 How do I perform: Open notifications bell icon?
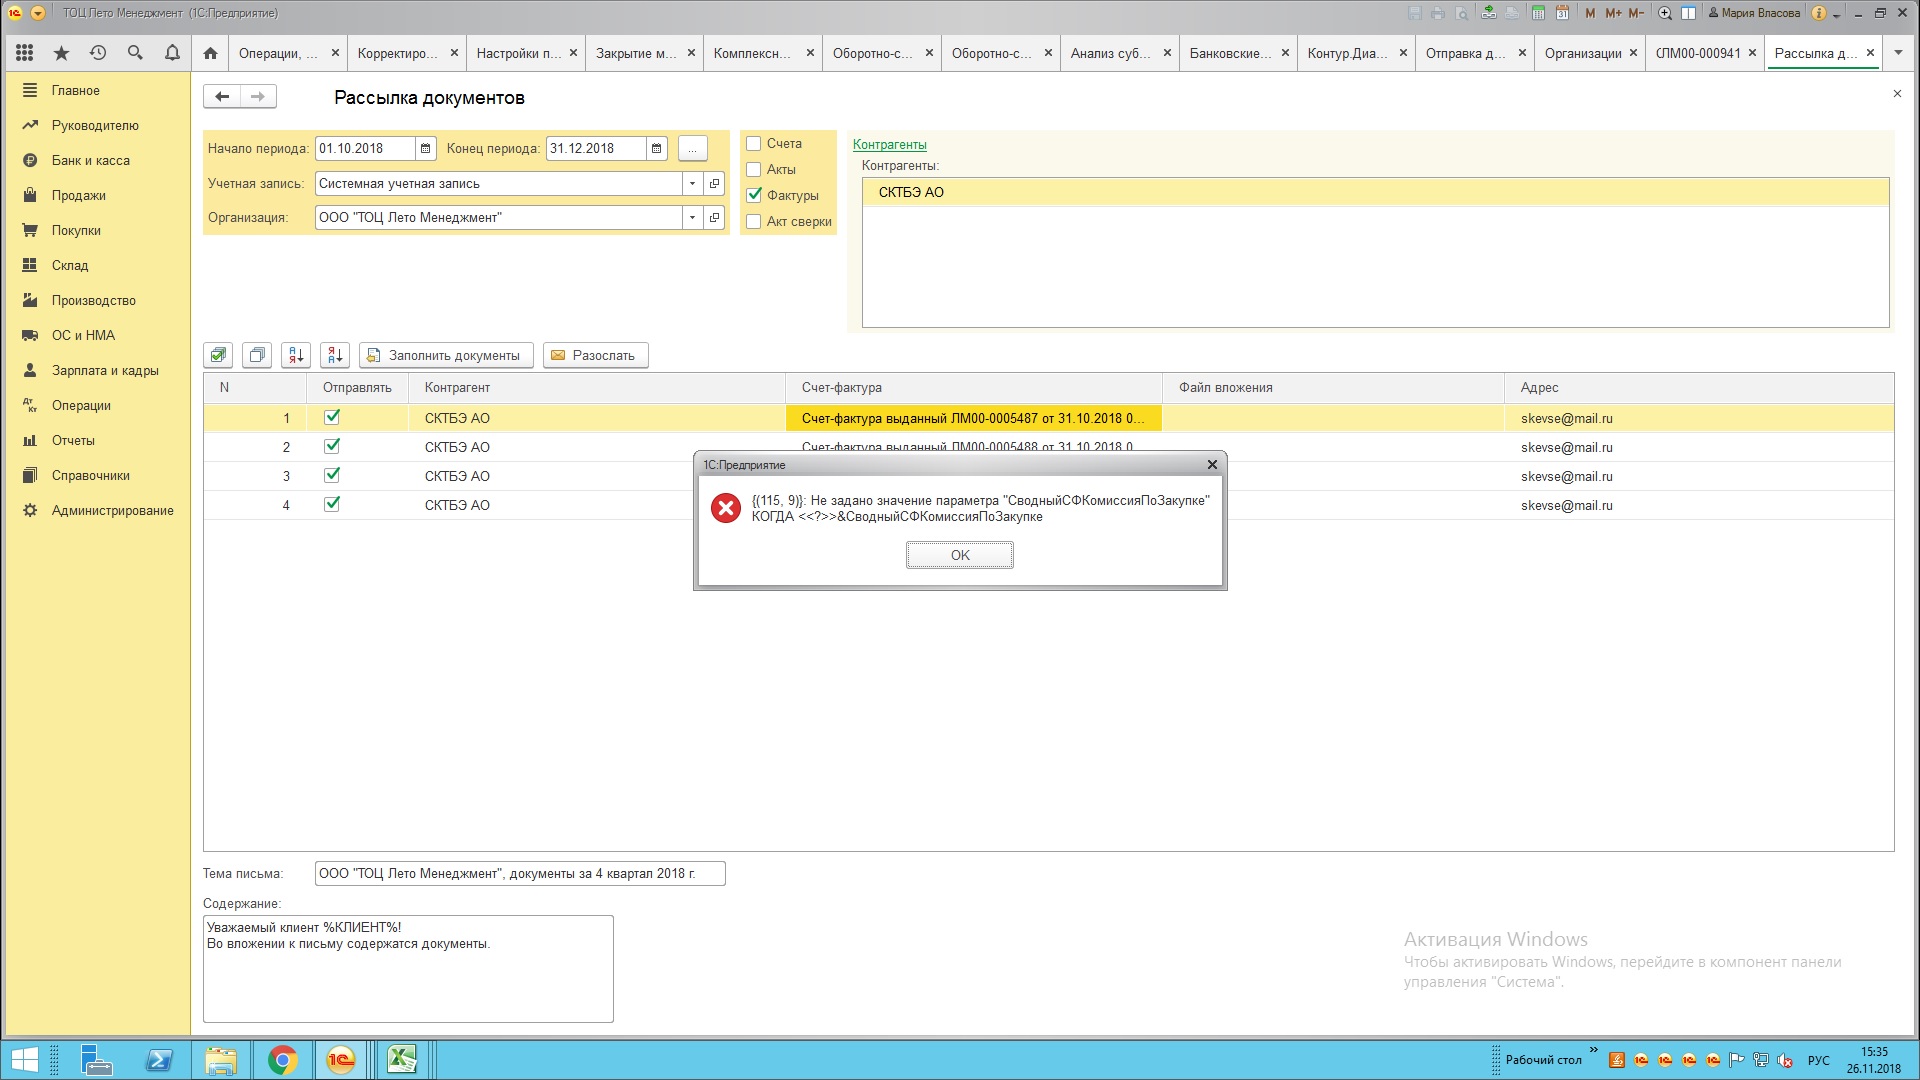[172, 53]
